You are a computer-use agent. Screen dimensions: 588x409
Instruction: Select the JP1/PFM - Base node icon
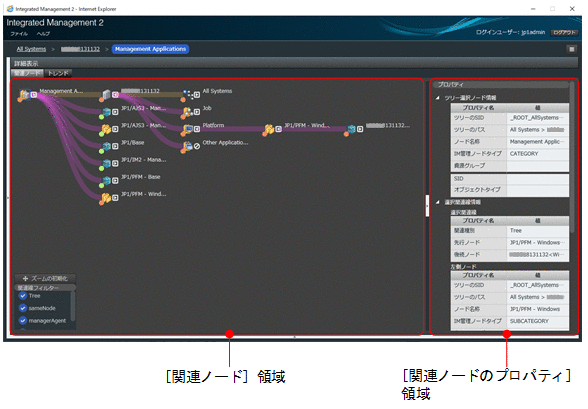point(106,181)
